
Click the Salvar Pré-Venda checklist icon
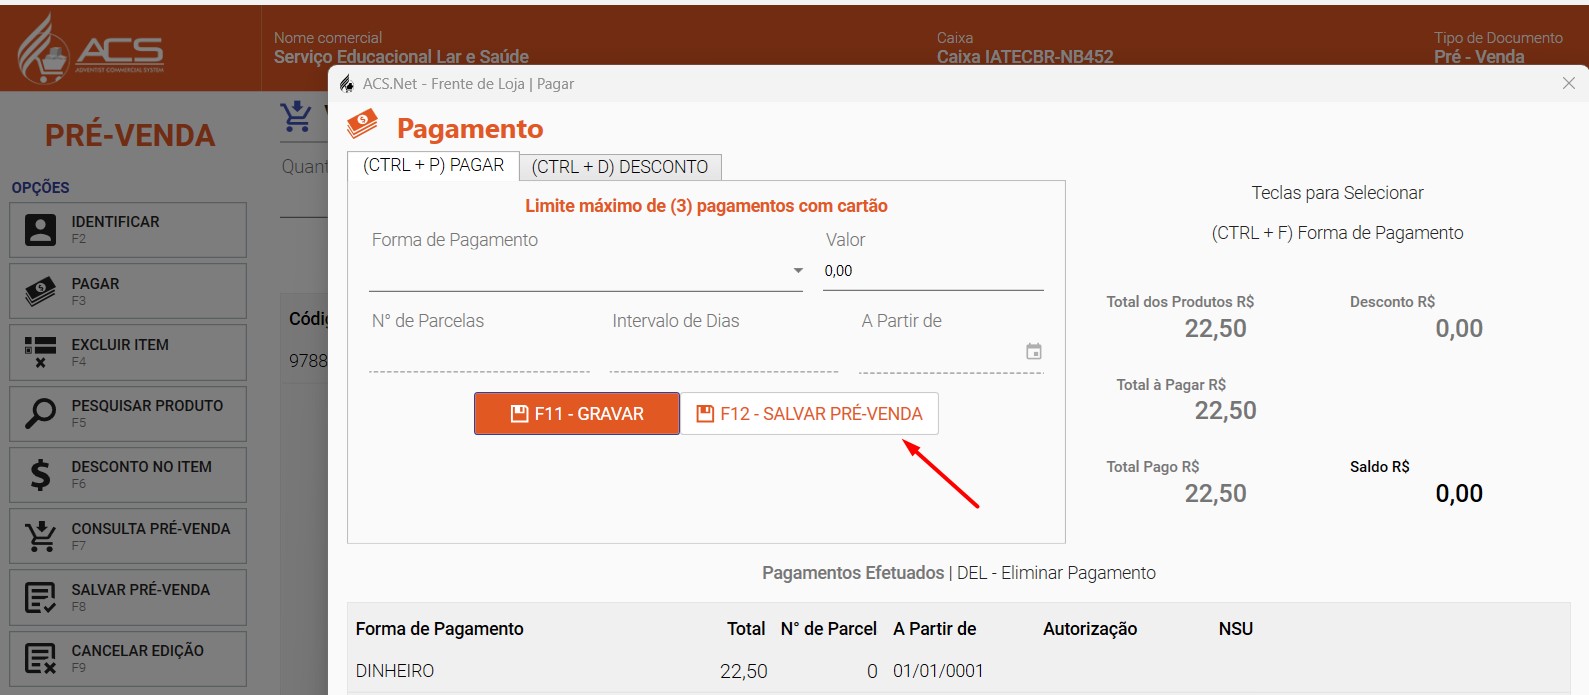coord(40,597)
